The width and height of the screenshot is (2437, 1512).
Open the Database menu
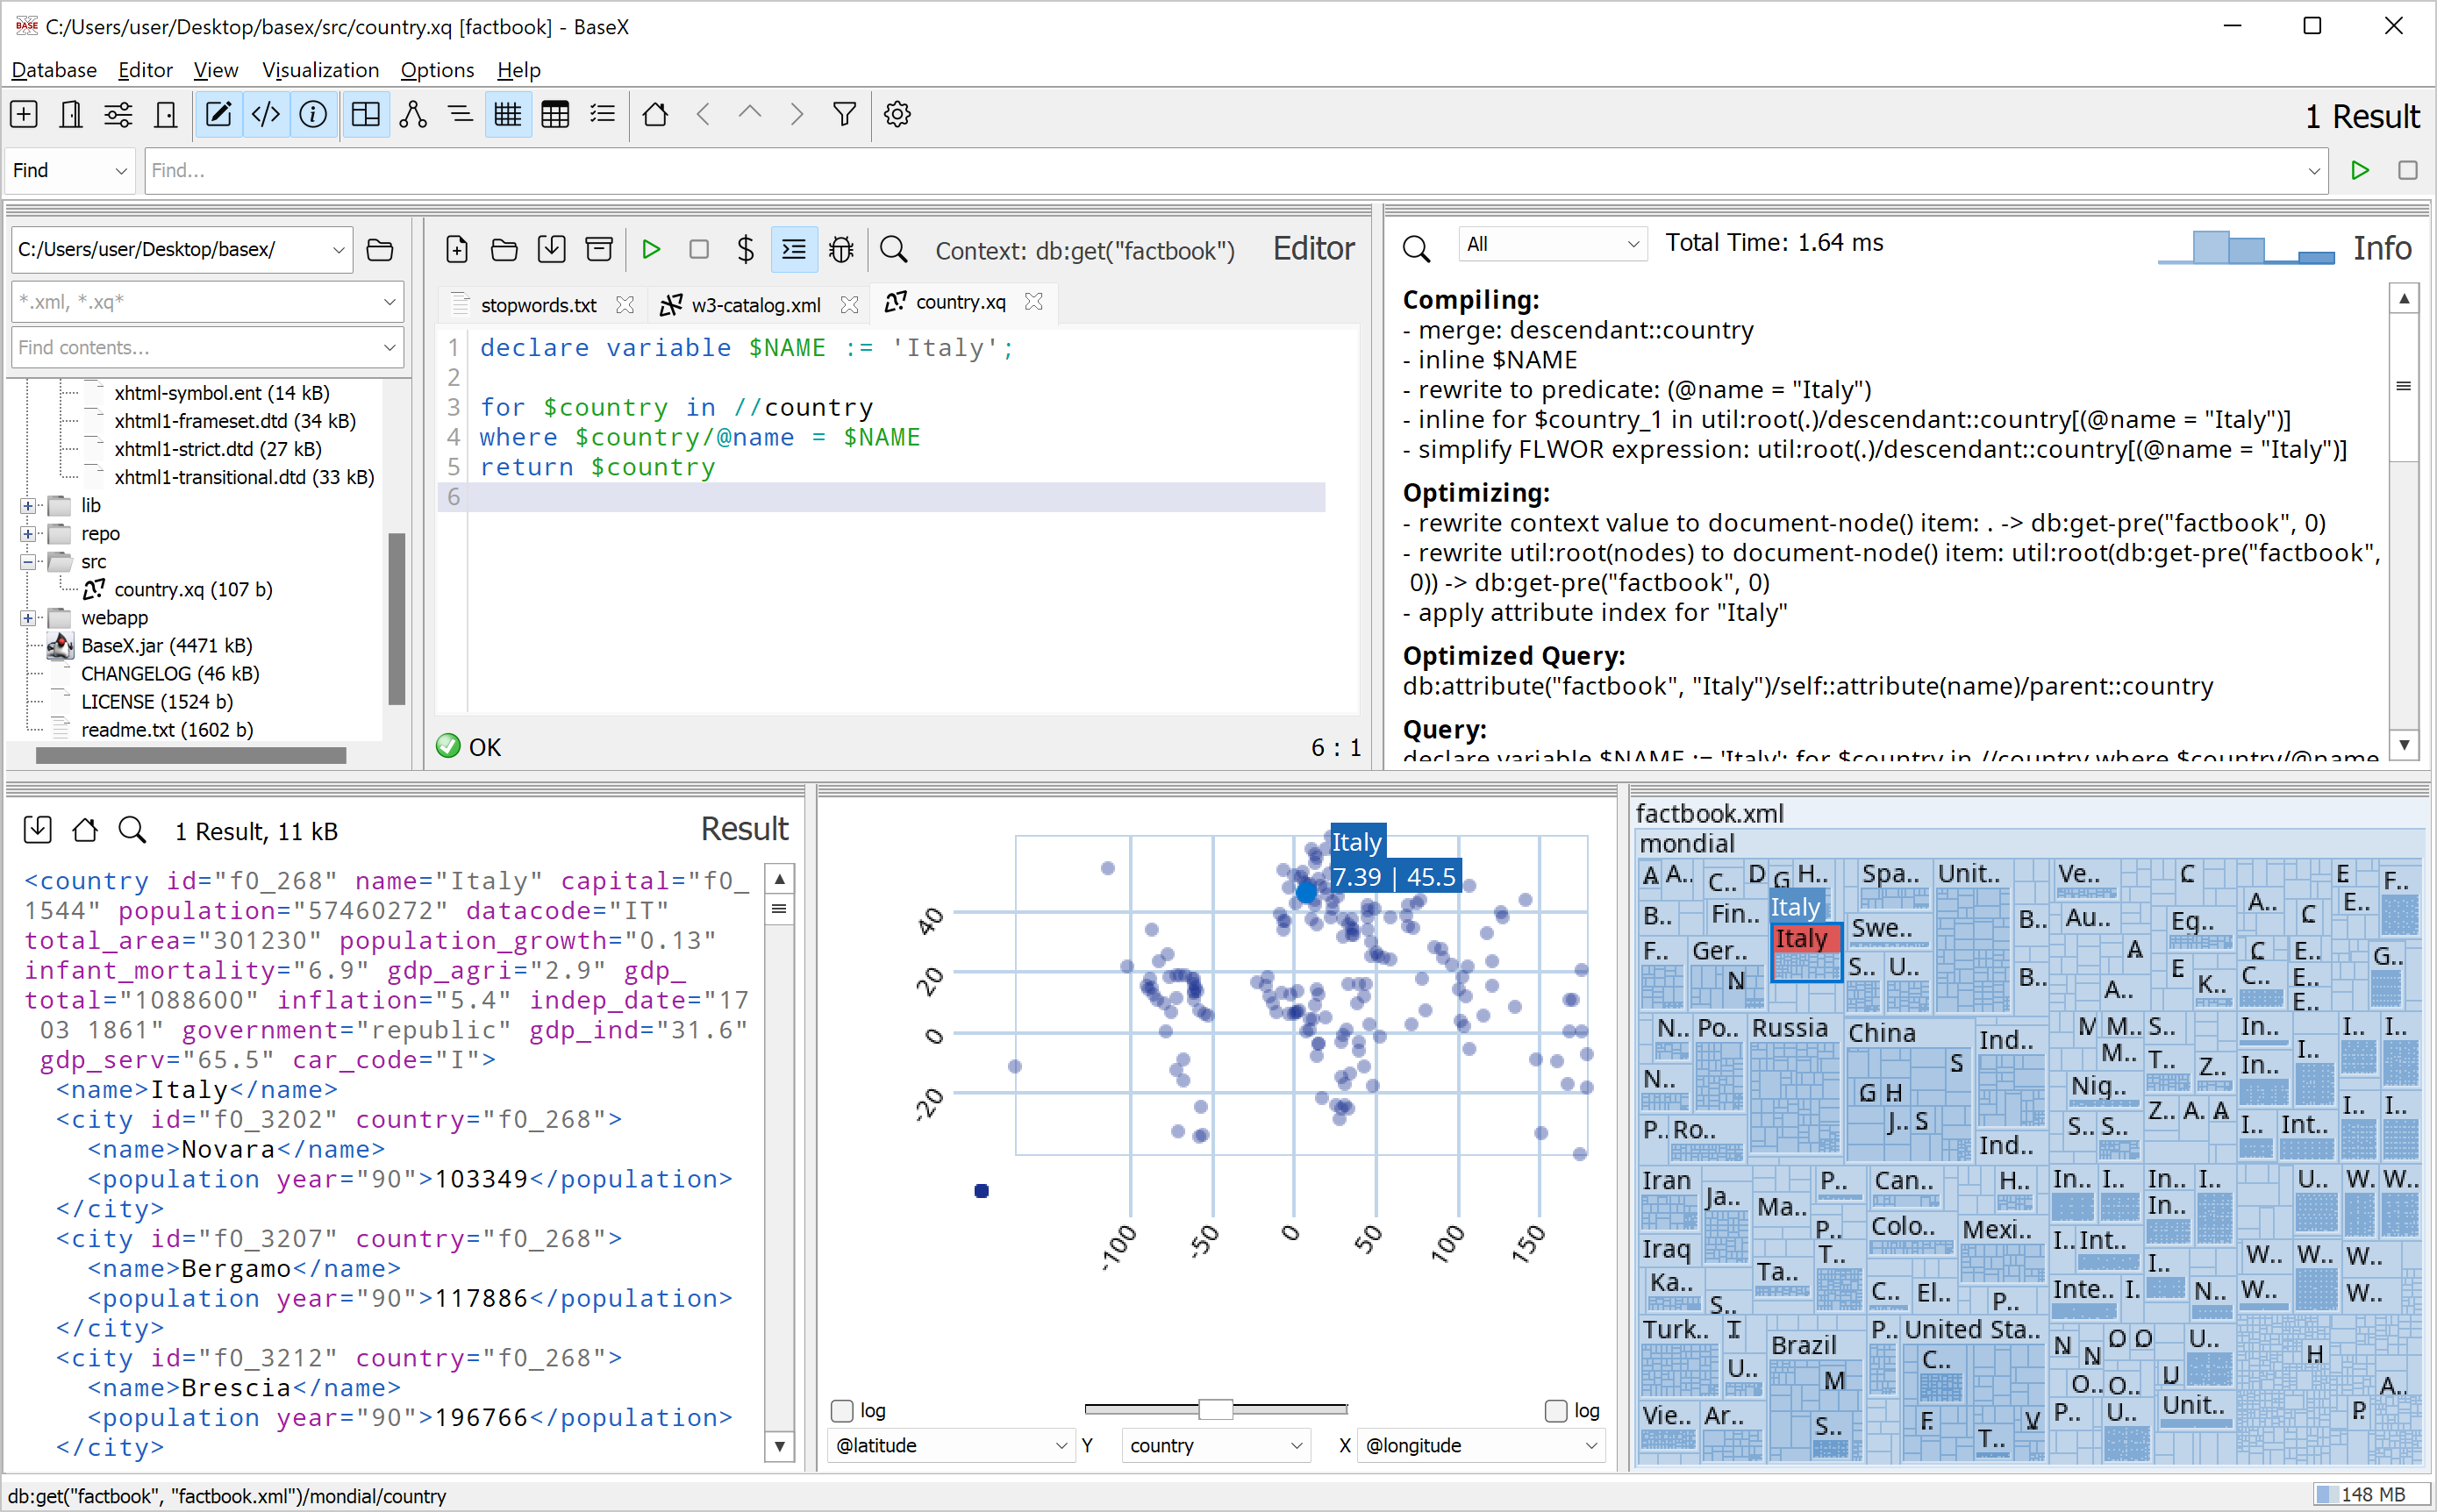[x=54, y=70]
